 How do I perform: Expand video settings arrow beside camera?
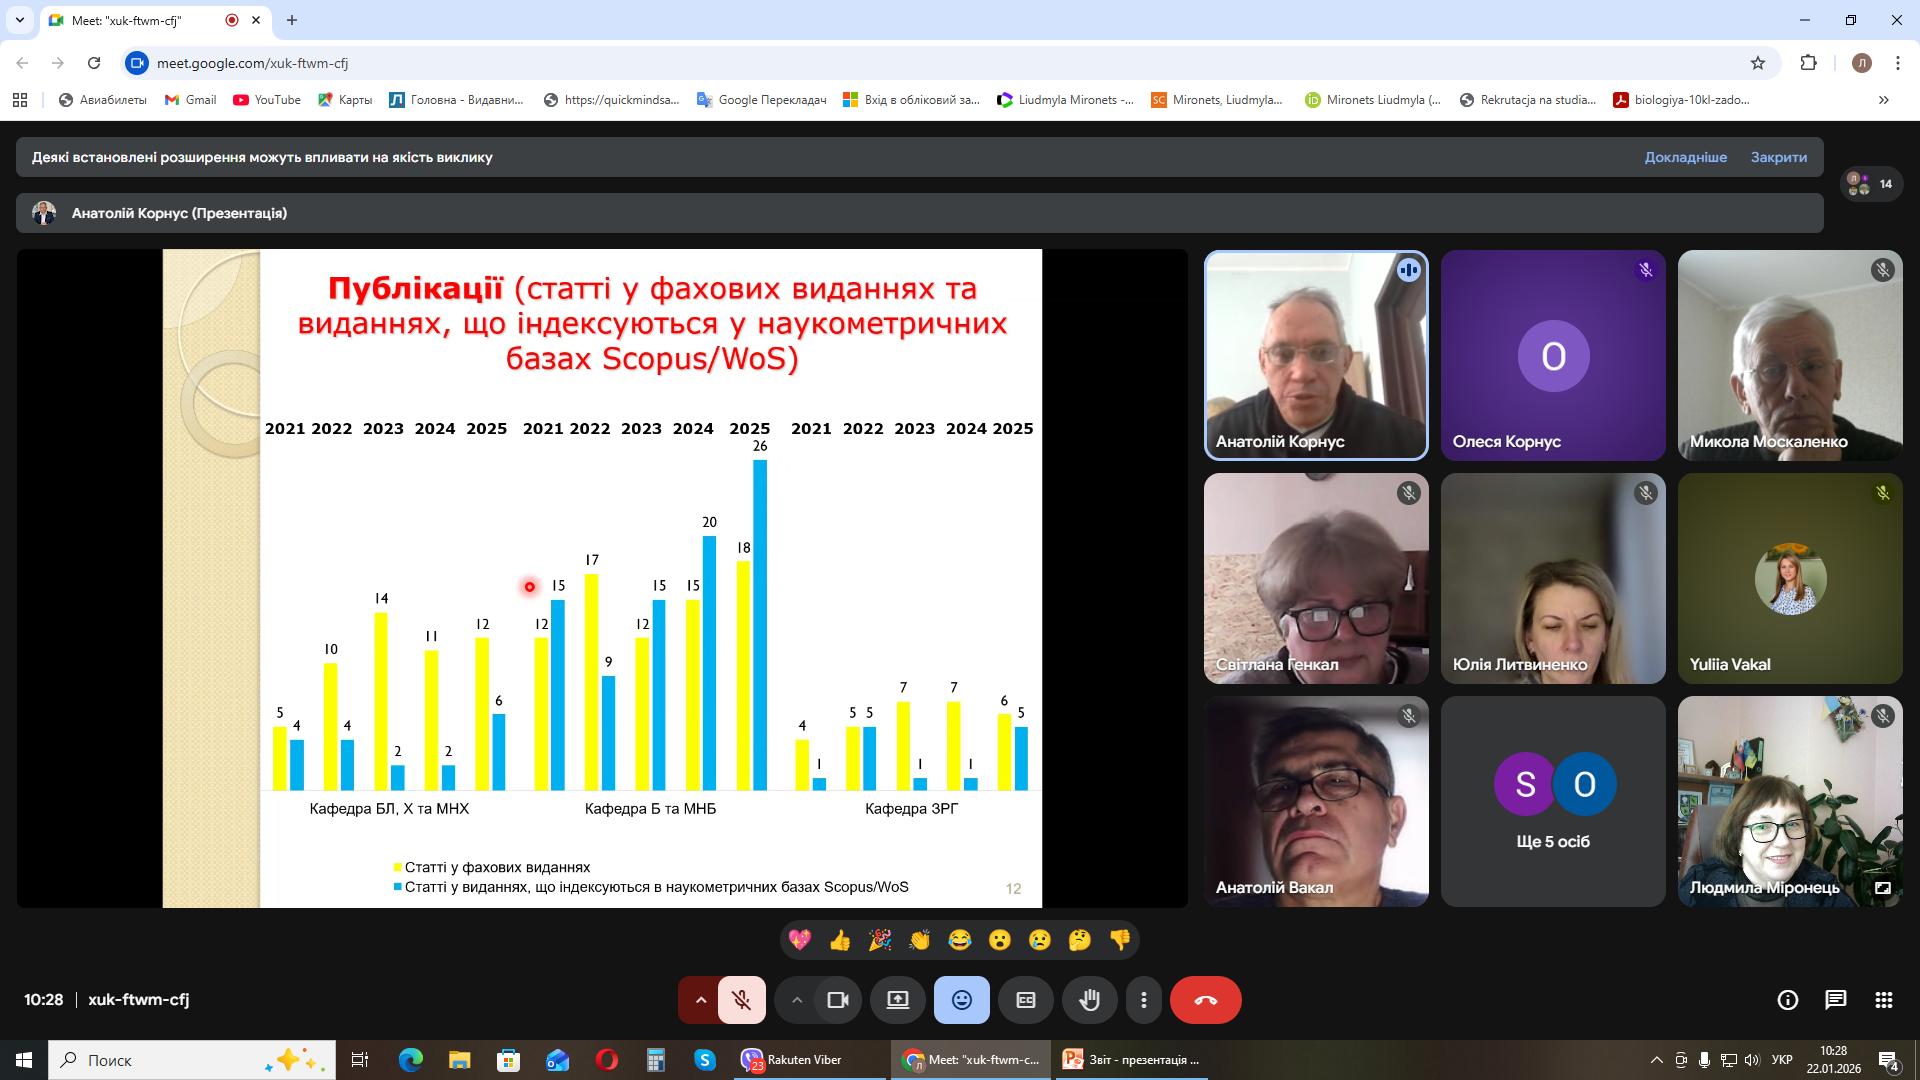796,1000
